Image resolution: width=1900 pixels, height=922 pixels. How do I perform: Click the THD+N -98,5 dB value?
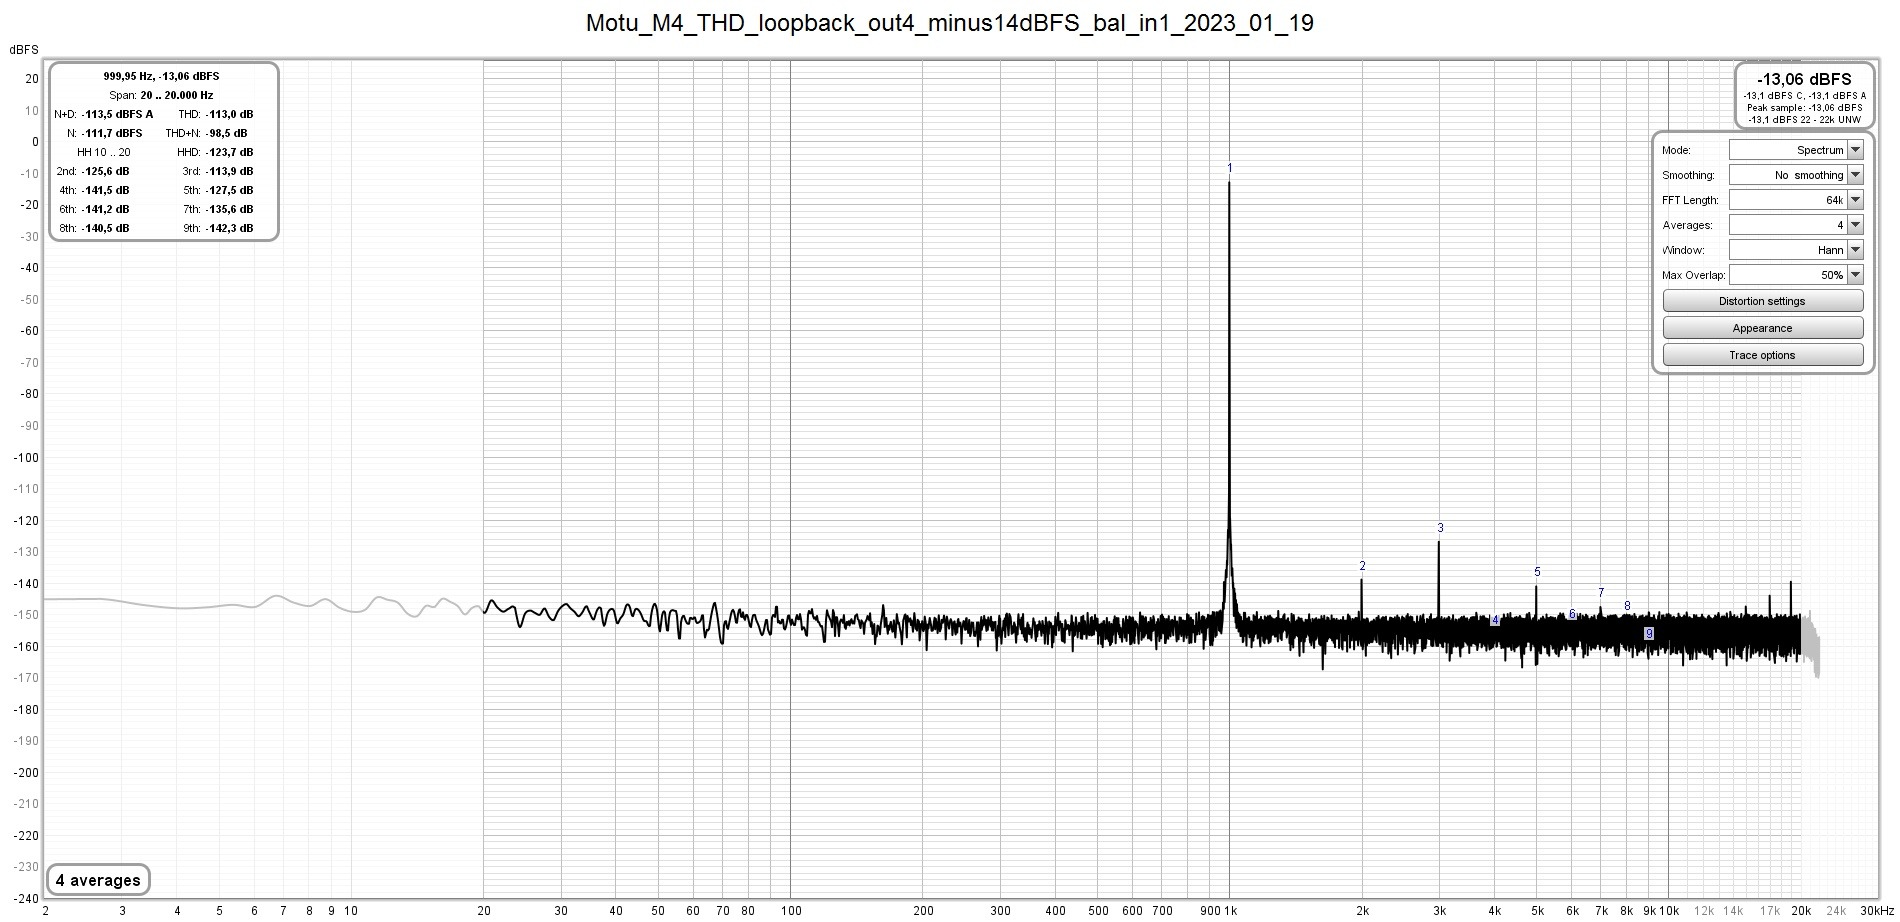(227, 133)
